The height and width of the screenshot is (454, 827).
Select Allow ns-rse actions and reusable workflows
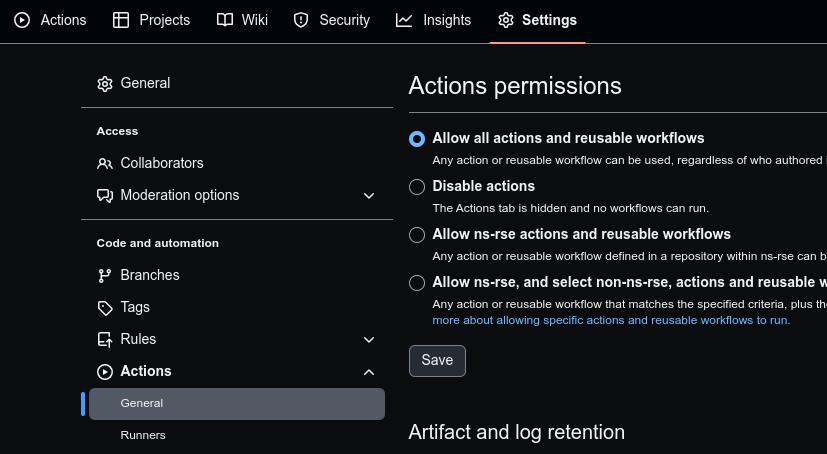[417, 235]
